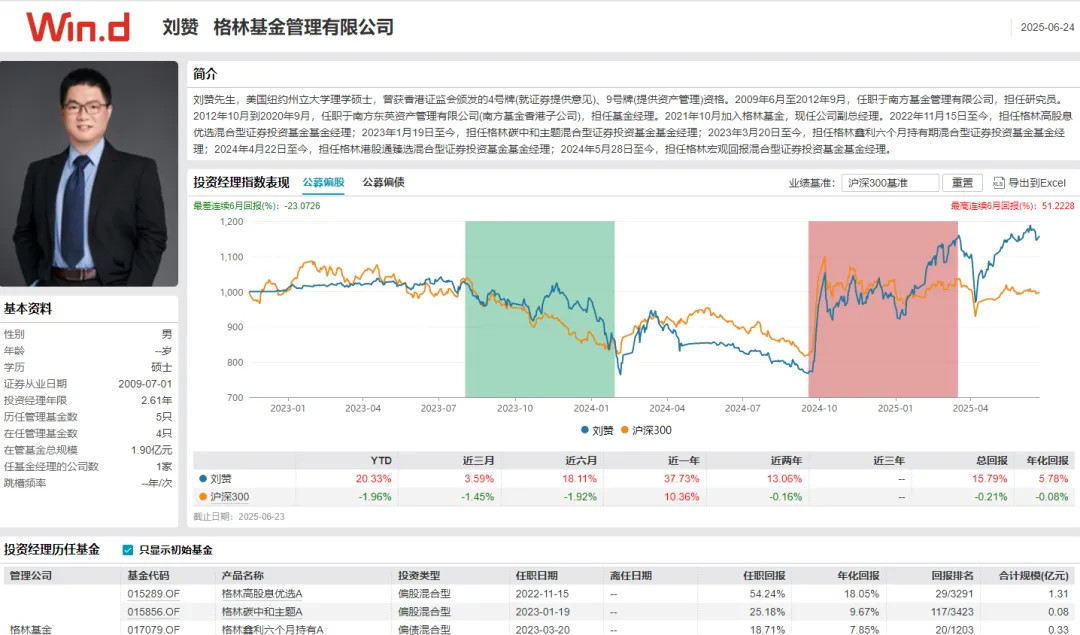This screenshot has width=1080, height=635.
Task: Click 近三月 column header
Action: click(478, 461)
